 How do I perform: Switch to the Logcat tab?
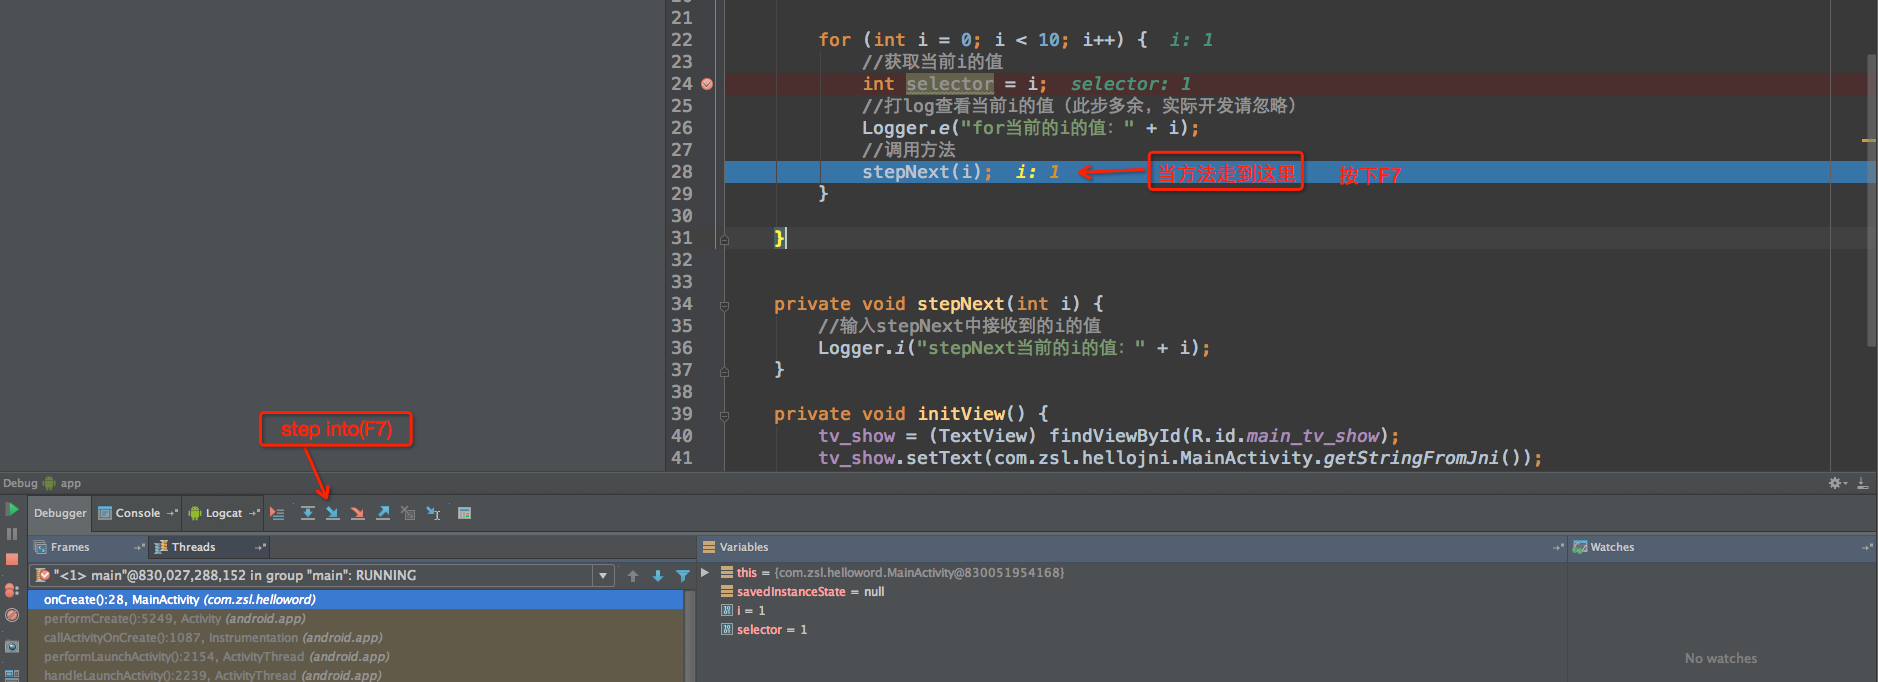point(223,513)
